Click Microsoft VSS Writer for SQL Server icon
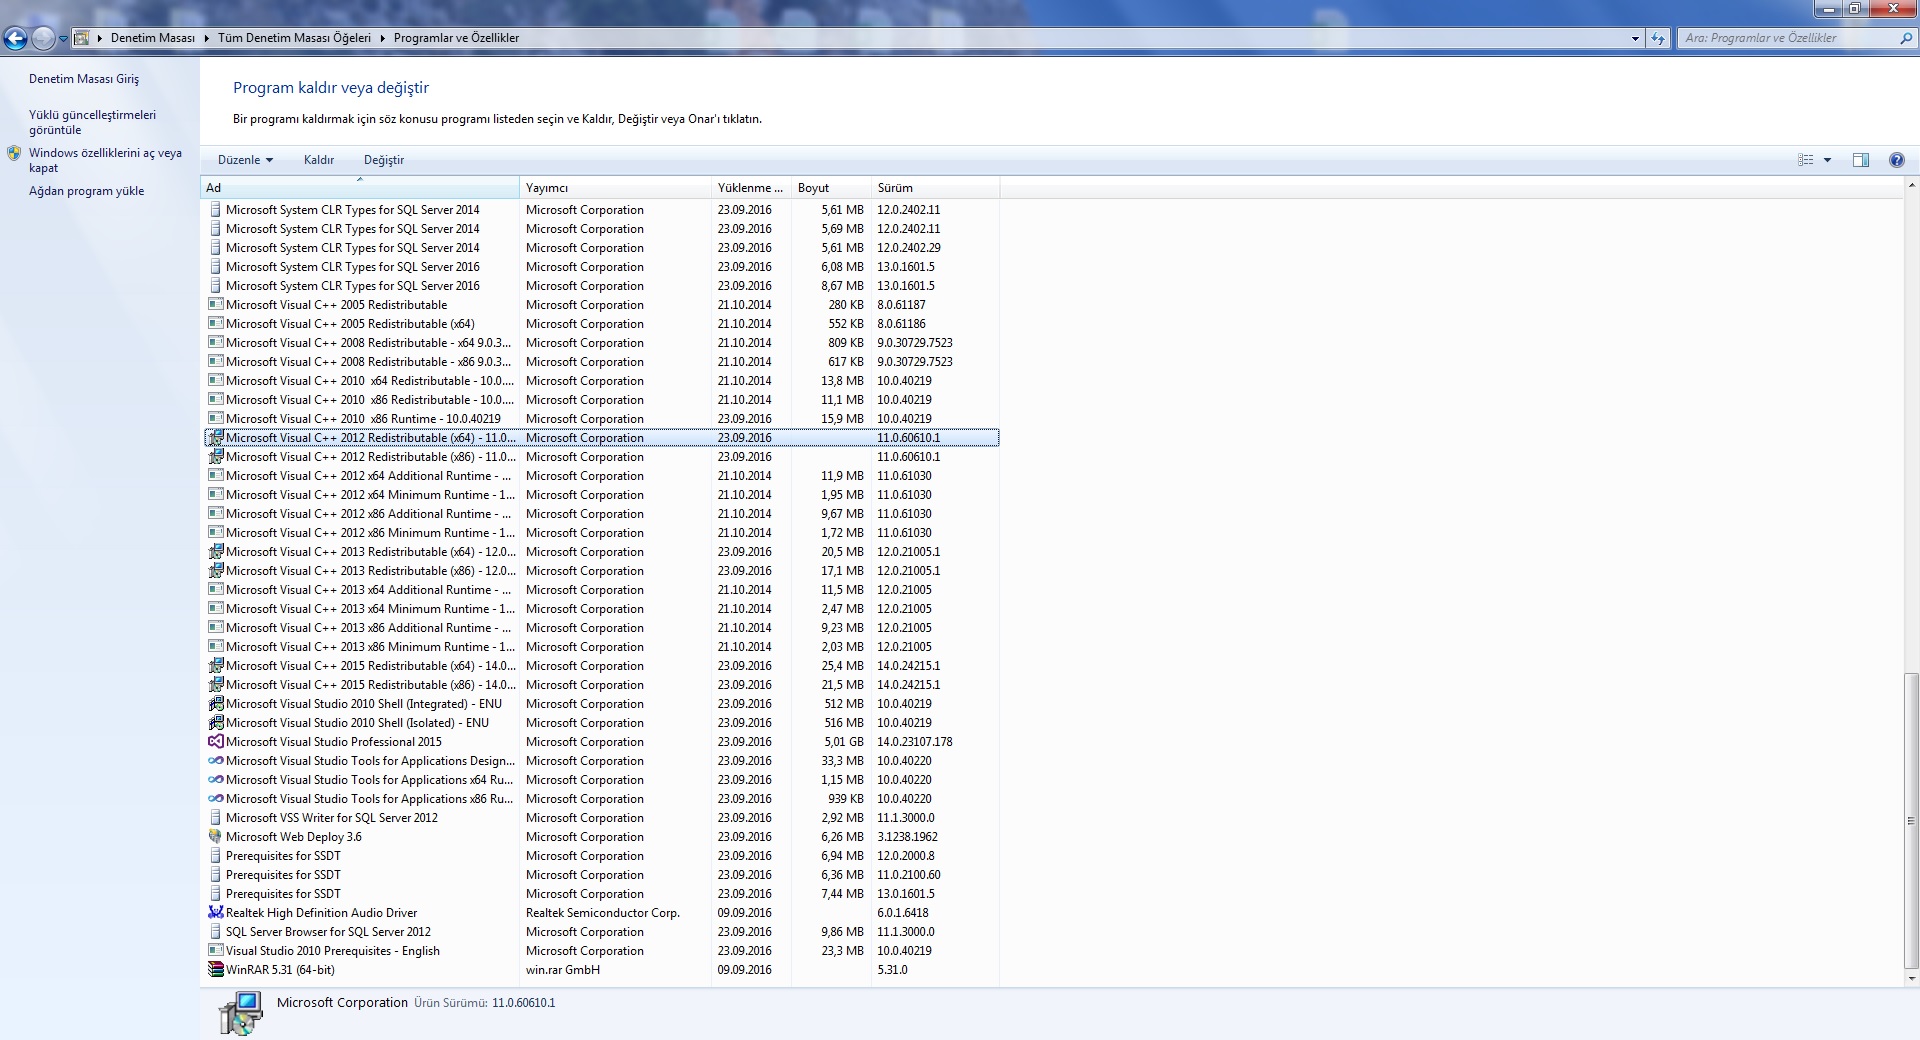Screen dimensions: 1920x1040 tap(215, 818)
